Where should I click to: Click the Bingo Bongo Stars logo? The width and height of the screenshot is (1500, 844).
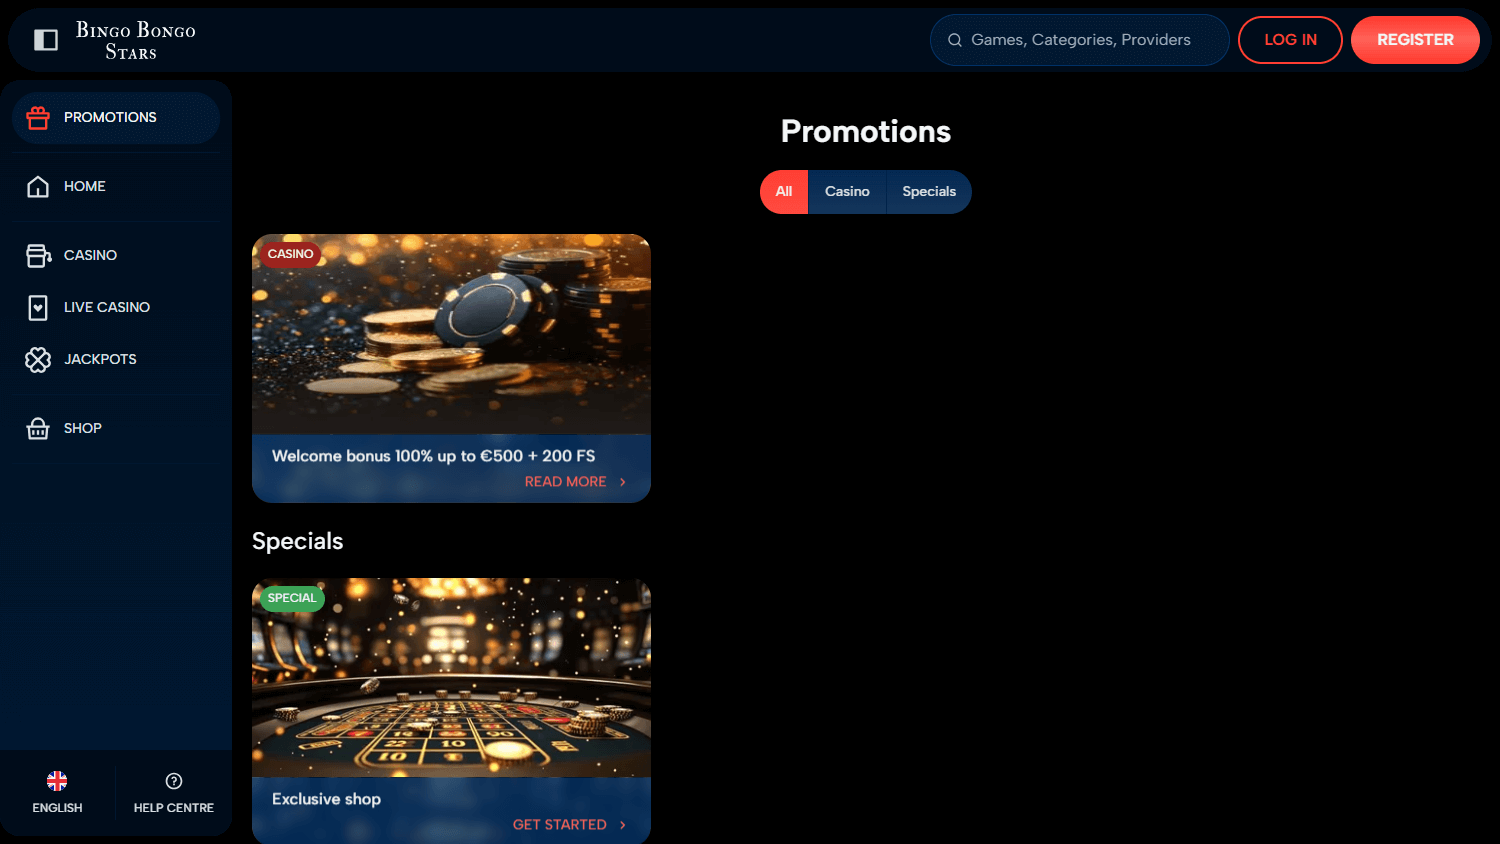(x=135, y=40)
